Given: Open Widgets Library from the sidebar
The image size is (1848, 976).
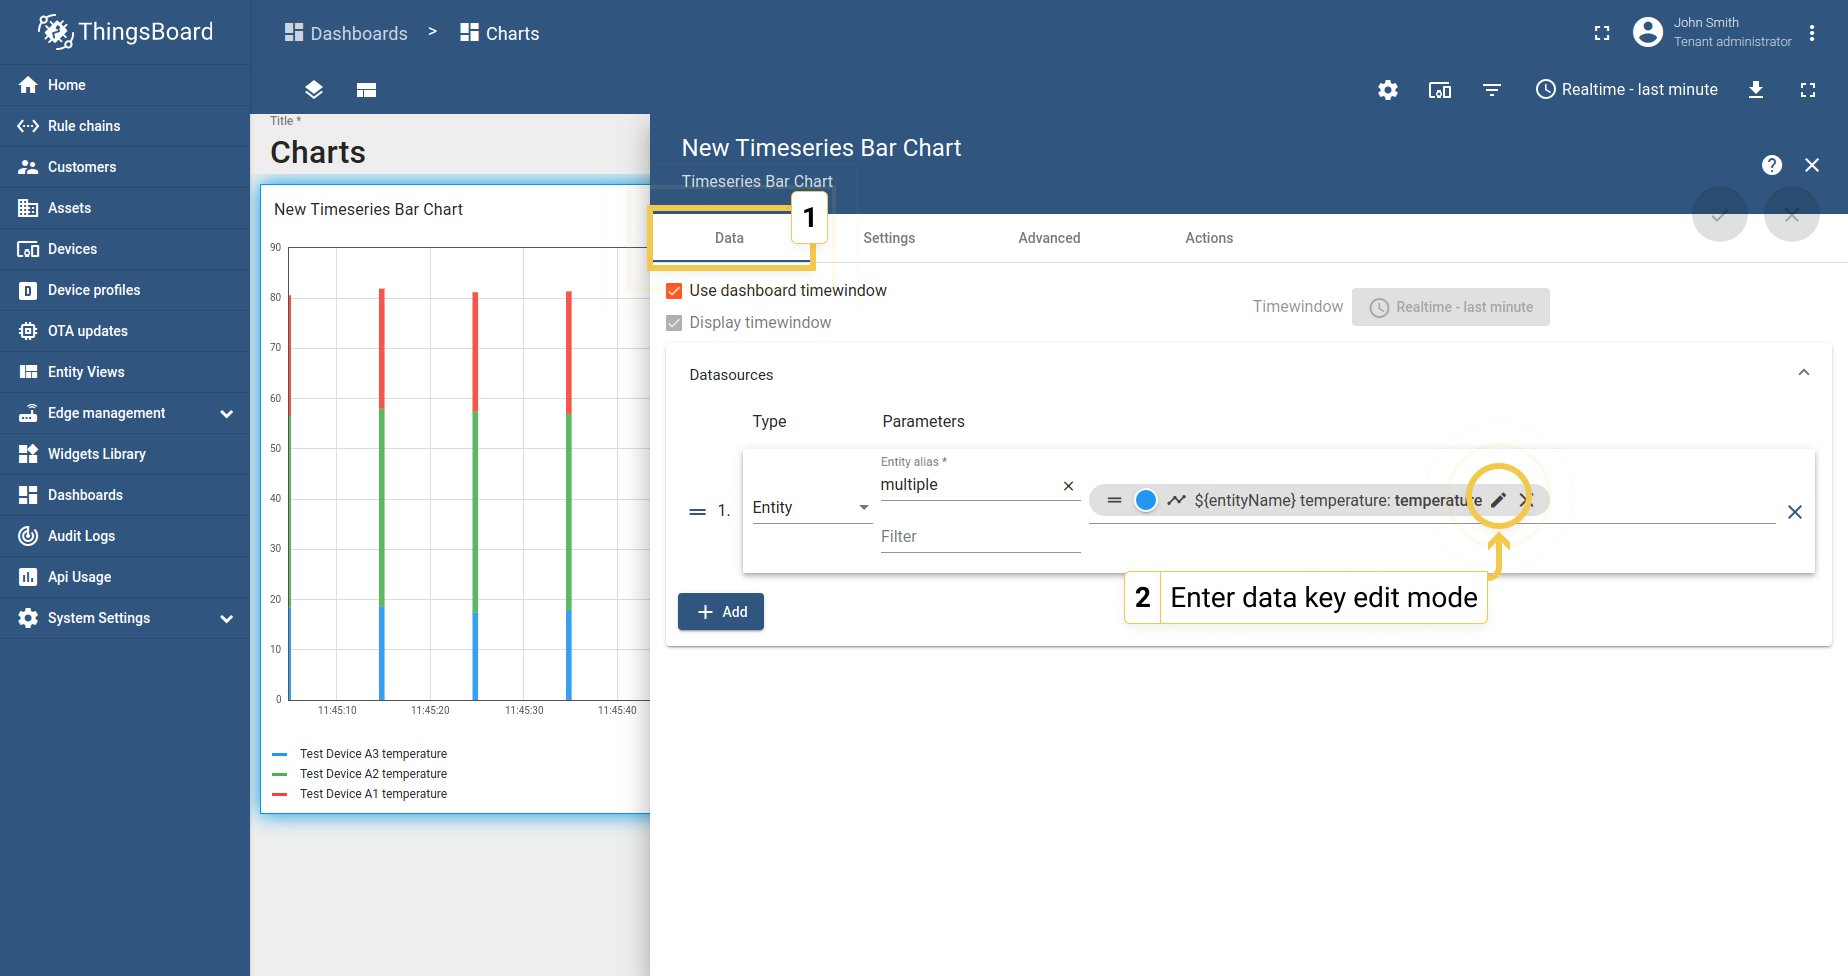Looking at the screenshot, I should [93, 453].
